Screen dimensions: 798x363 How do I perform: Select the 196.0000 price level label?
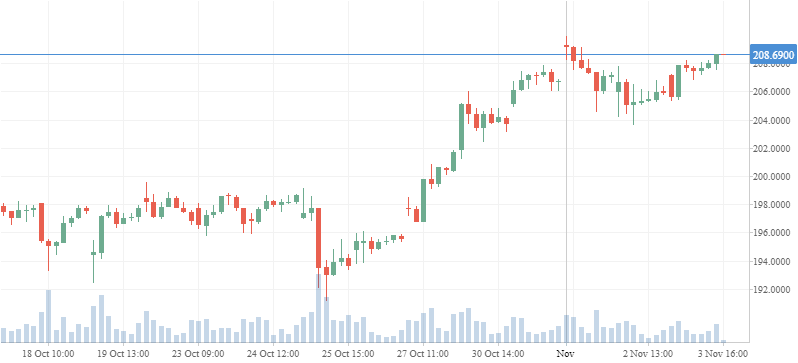773,233
